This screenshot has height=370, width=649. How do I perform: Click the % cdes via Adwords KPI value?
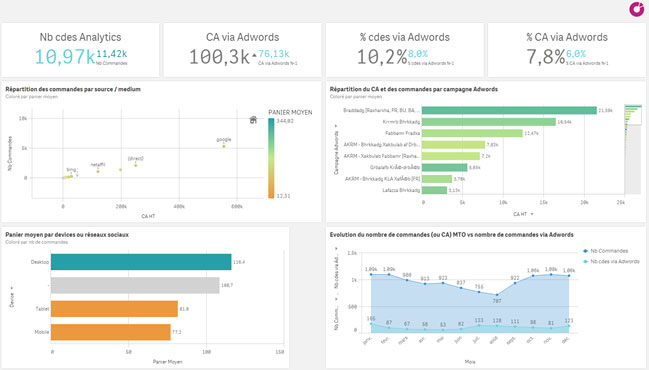click(x=382, y=57)
